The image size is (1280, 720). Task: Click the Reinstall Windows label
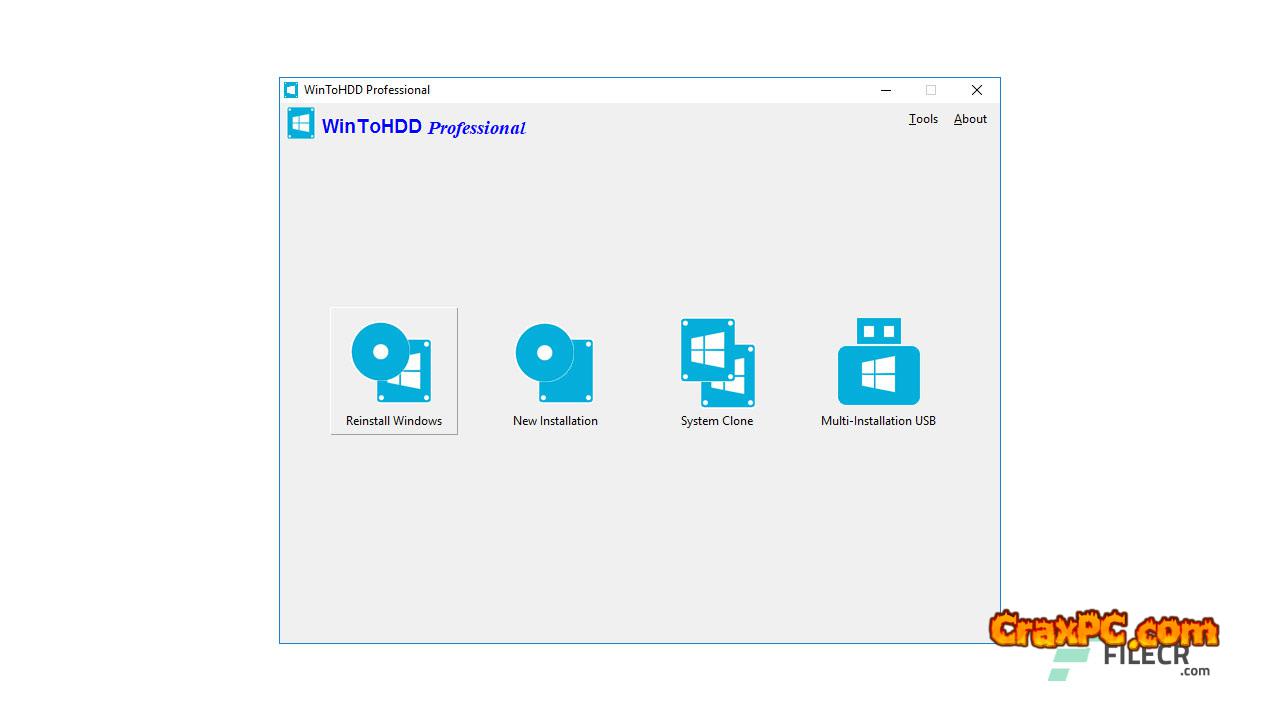[x=394, y=421]
